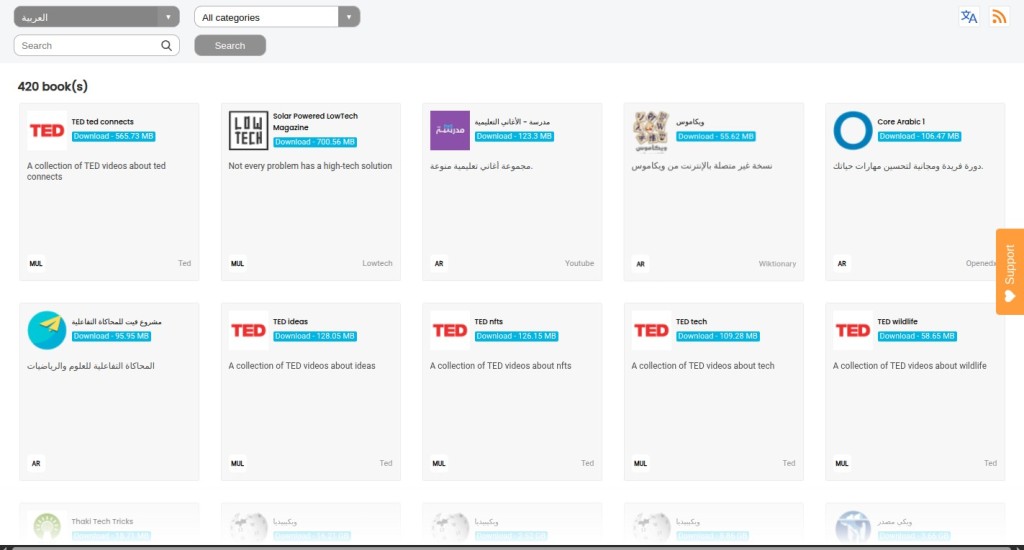Open the RSS feed icon
The width and height of the screenshot is (1024, 550).
coord(998,17)
